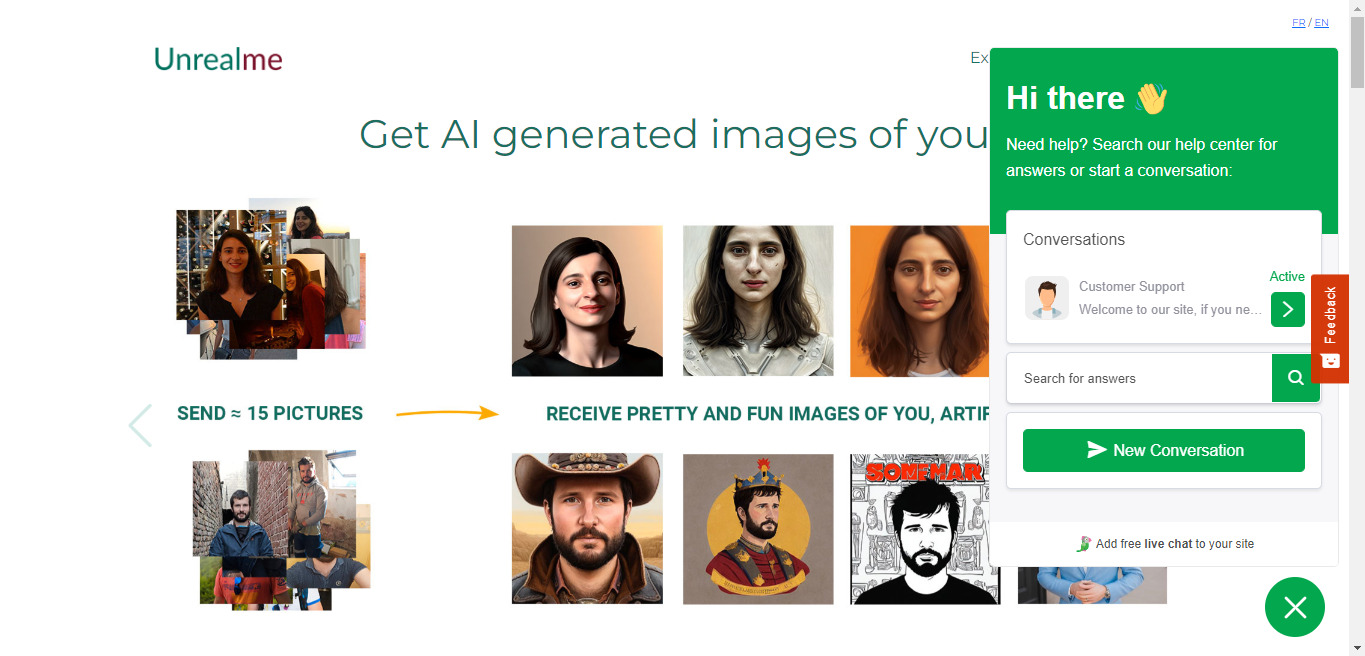Open the orange Feedback side tab

point(1330,329)
